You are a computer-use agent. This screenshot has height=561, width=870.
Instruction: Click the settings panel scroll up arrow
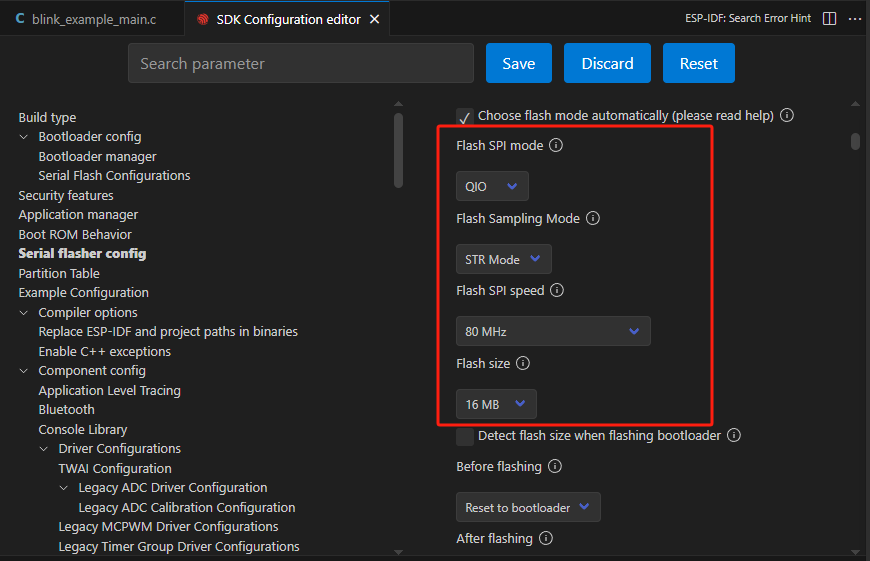tap(855, 104)
